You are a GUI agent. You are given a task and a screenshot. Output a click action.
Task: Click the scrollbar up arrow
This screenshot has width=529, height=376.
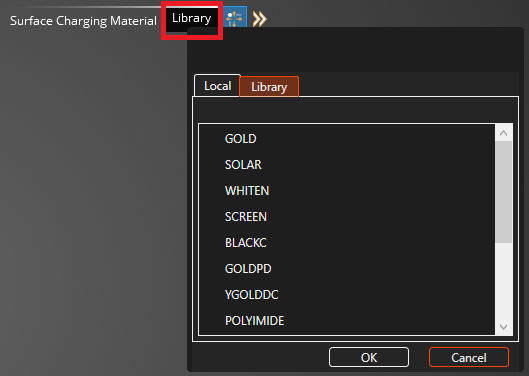503,133
